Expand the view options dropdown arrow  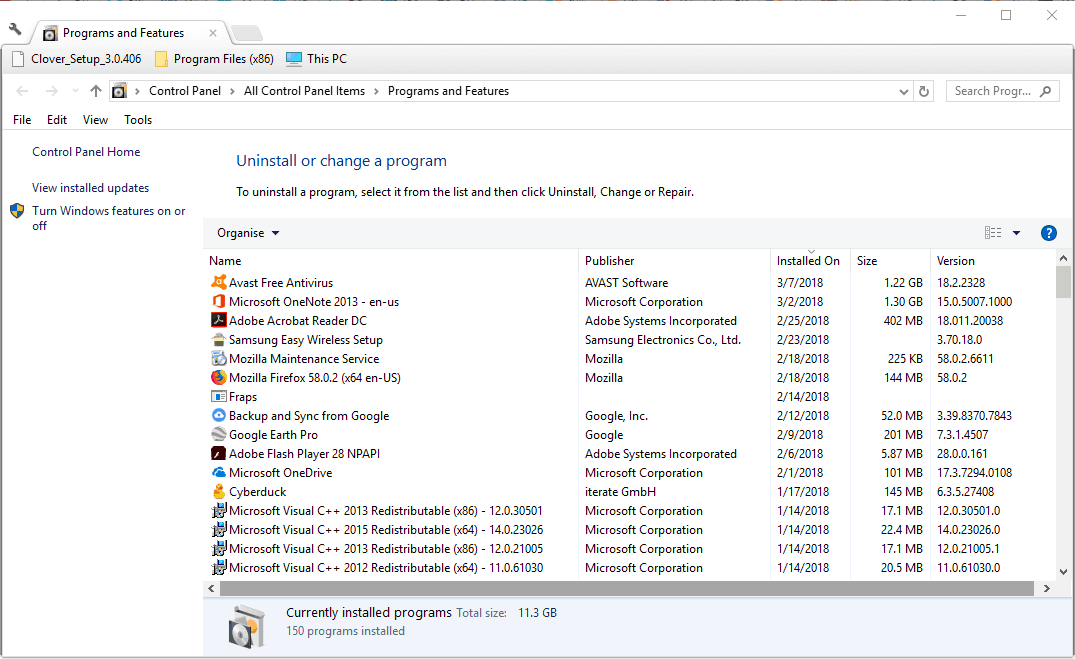pos(1017,233)
